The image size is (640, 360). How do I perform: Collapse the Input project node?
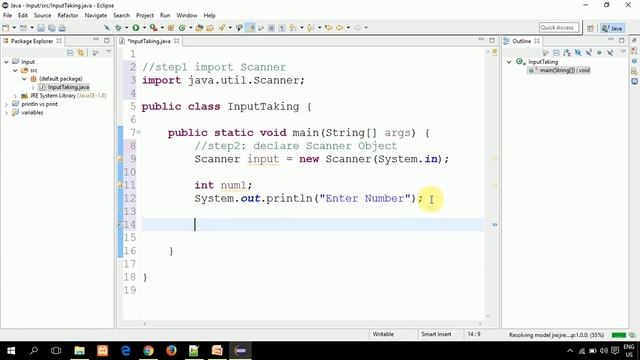pyautogui.click(x=6, y=62)
